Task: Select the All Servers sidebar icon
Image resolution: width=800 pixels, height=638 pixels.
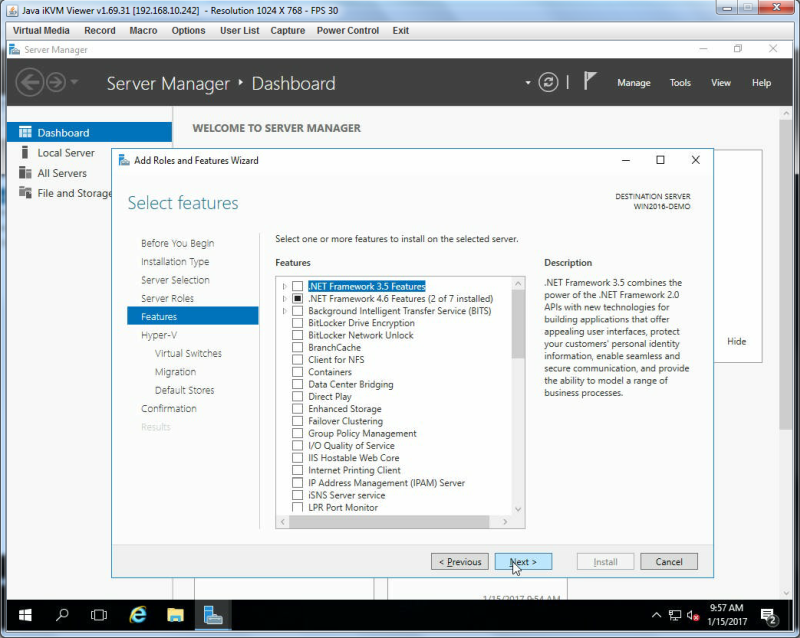Action: (x=25, y=173)
